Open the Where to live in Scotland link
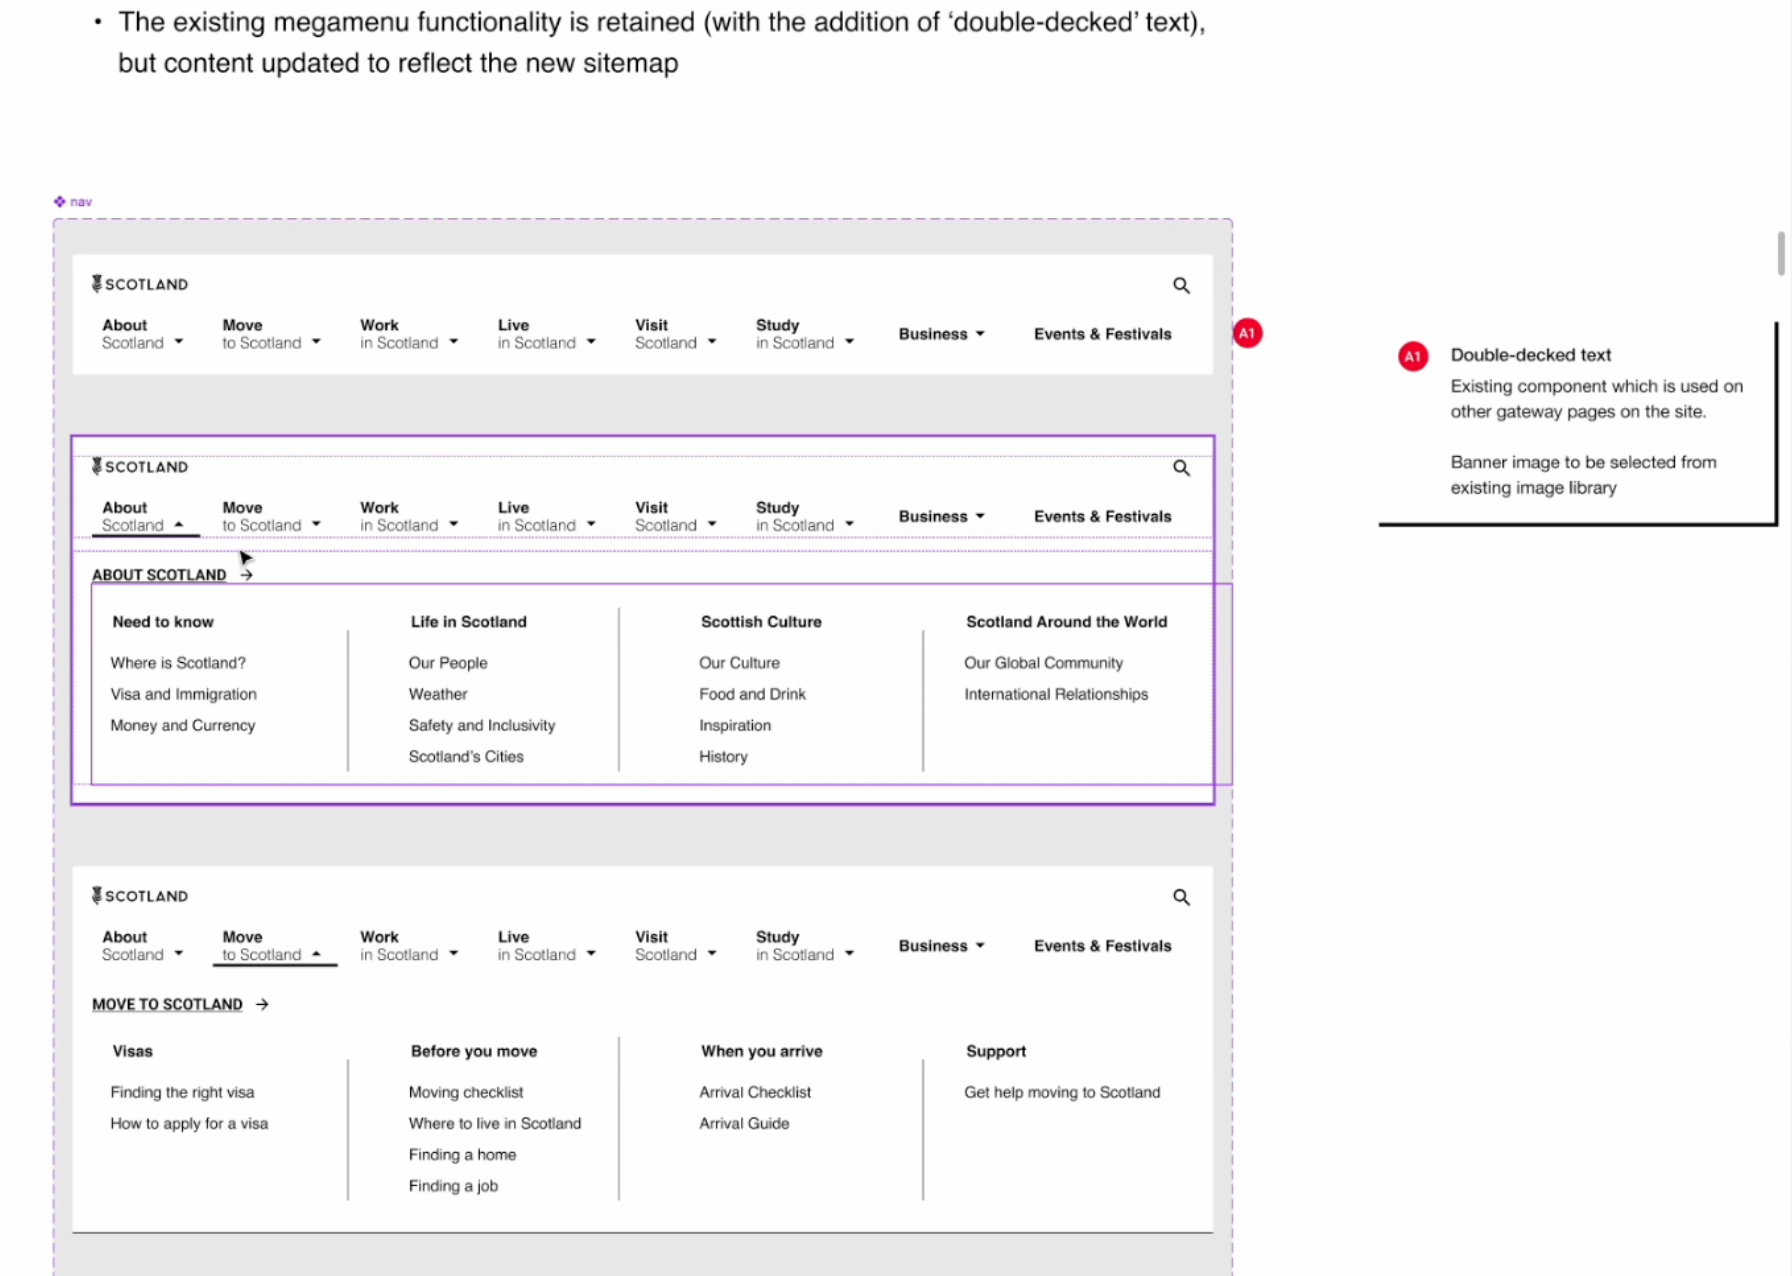Screen dimensions: 1792x1276 pyautogui.click(x=495, y=1123)
